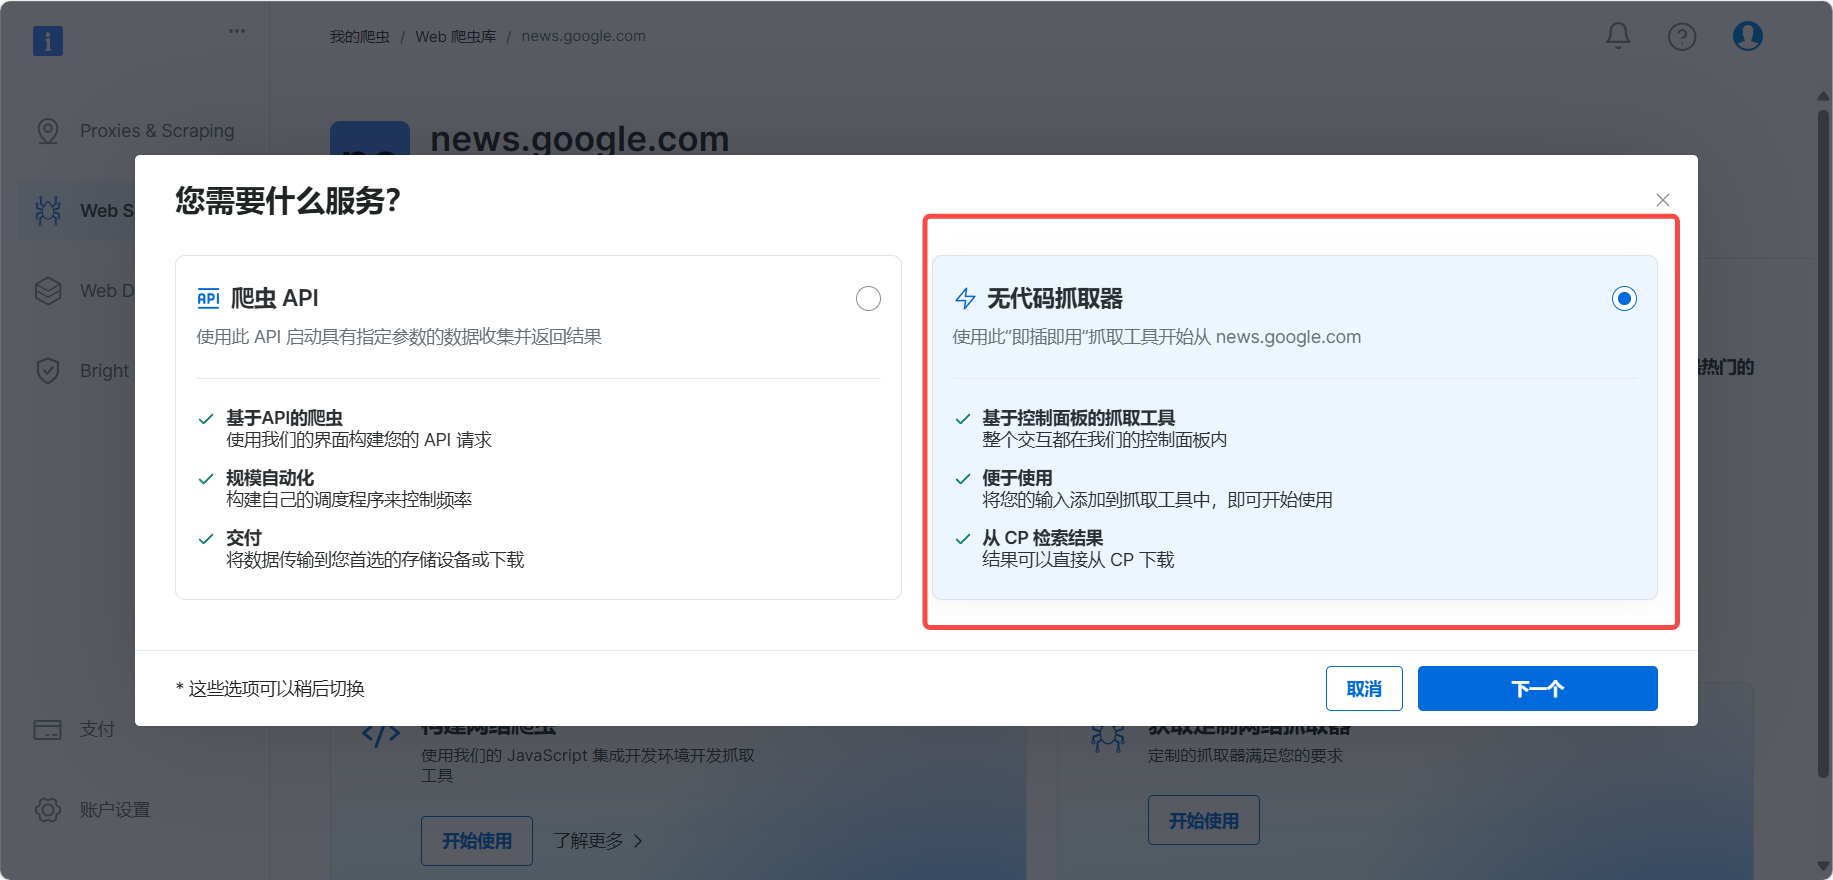Click 基于控制面板的抓取工具 feature text

pos(1078,418)
